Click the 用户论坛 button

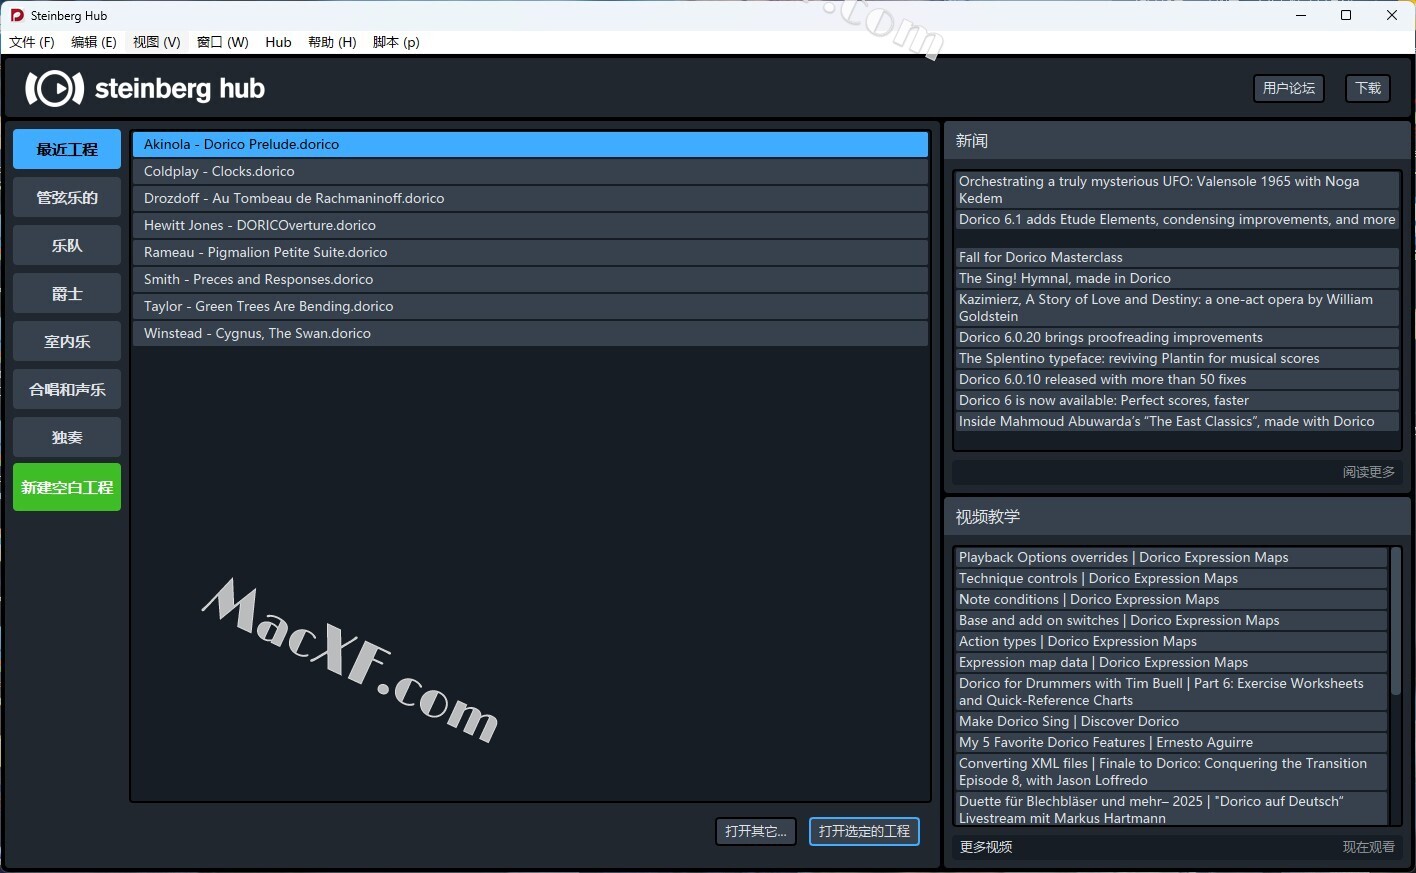(1288, 88)
